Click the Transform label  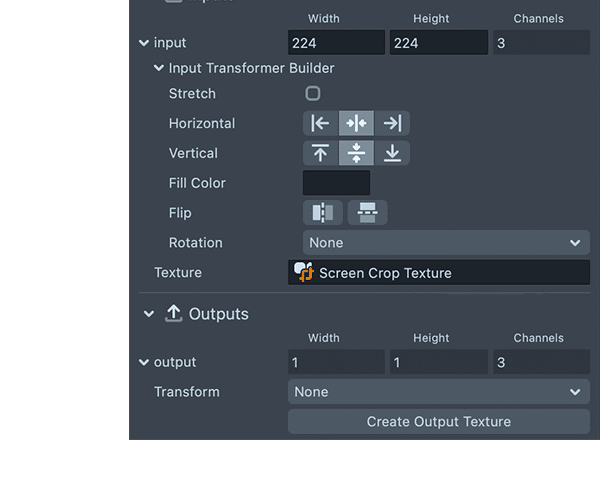tap(187, 392)
